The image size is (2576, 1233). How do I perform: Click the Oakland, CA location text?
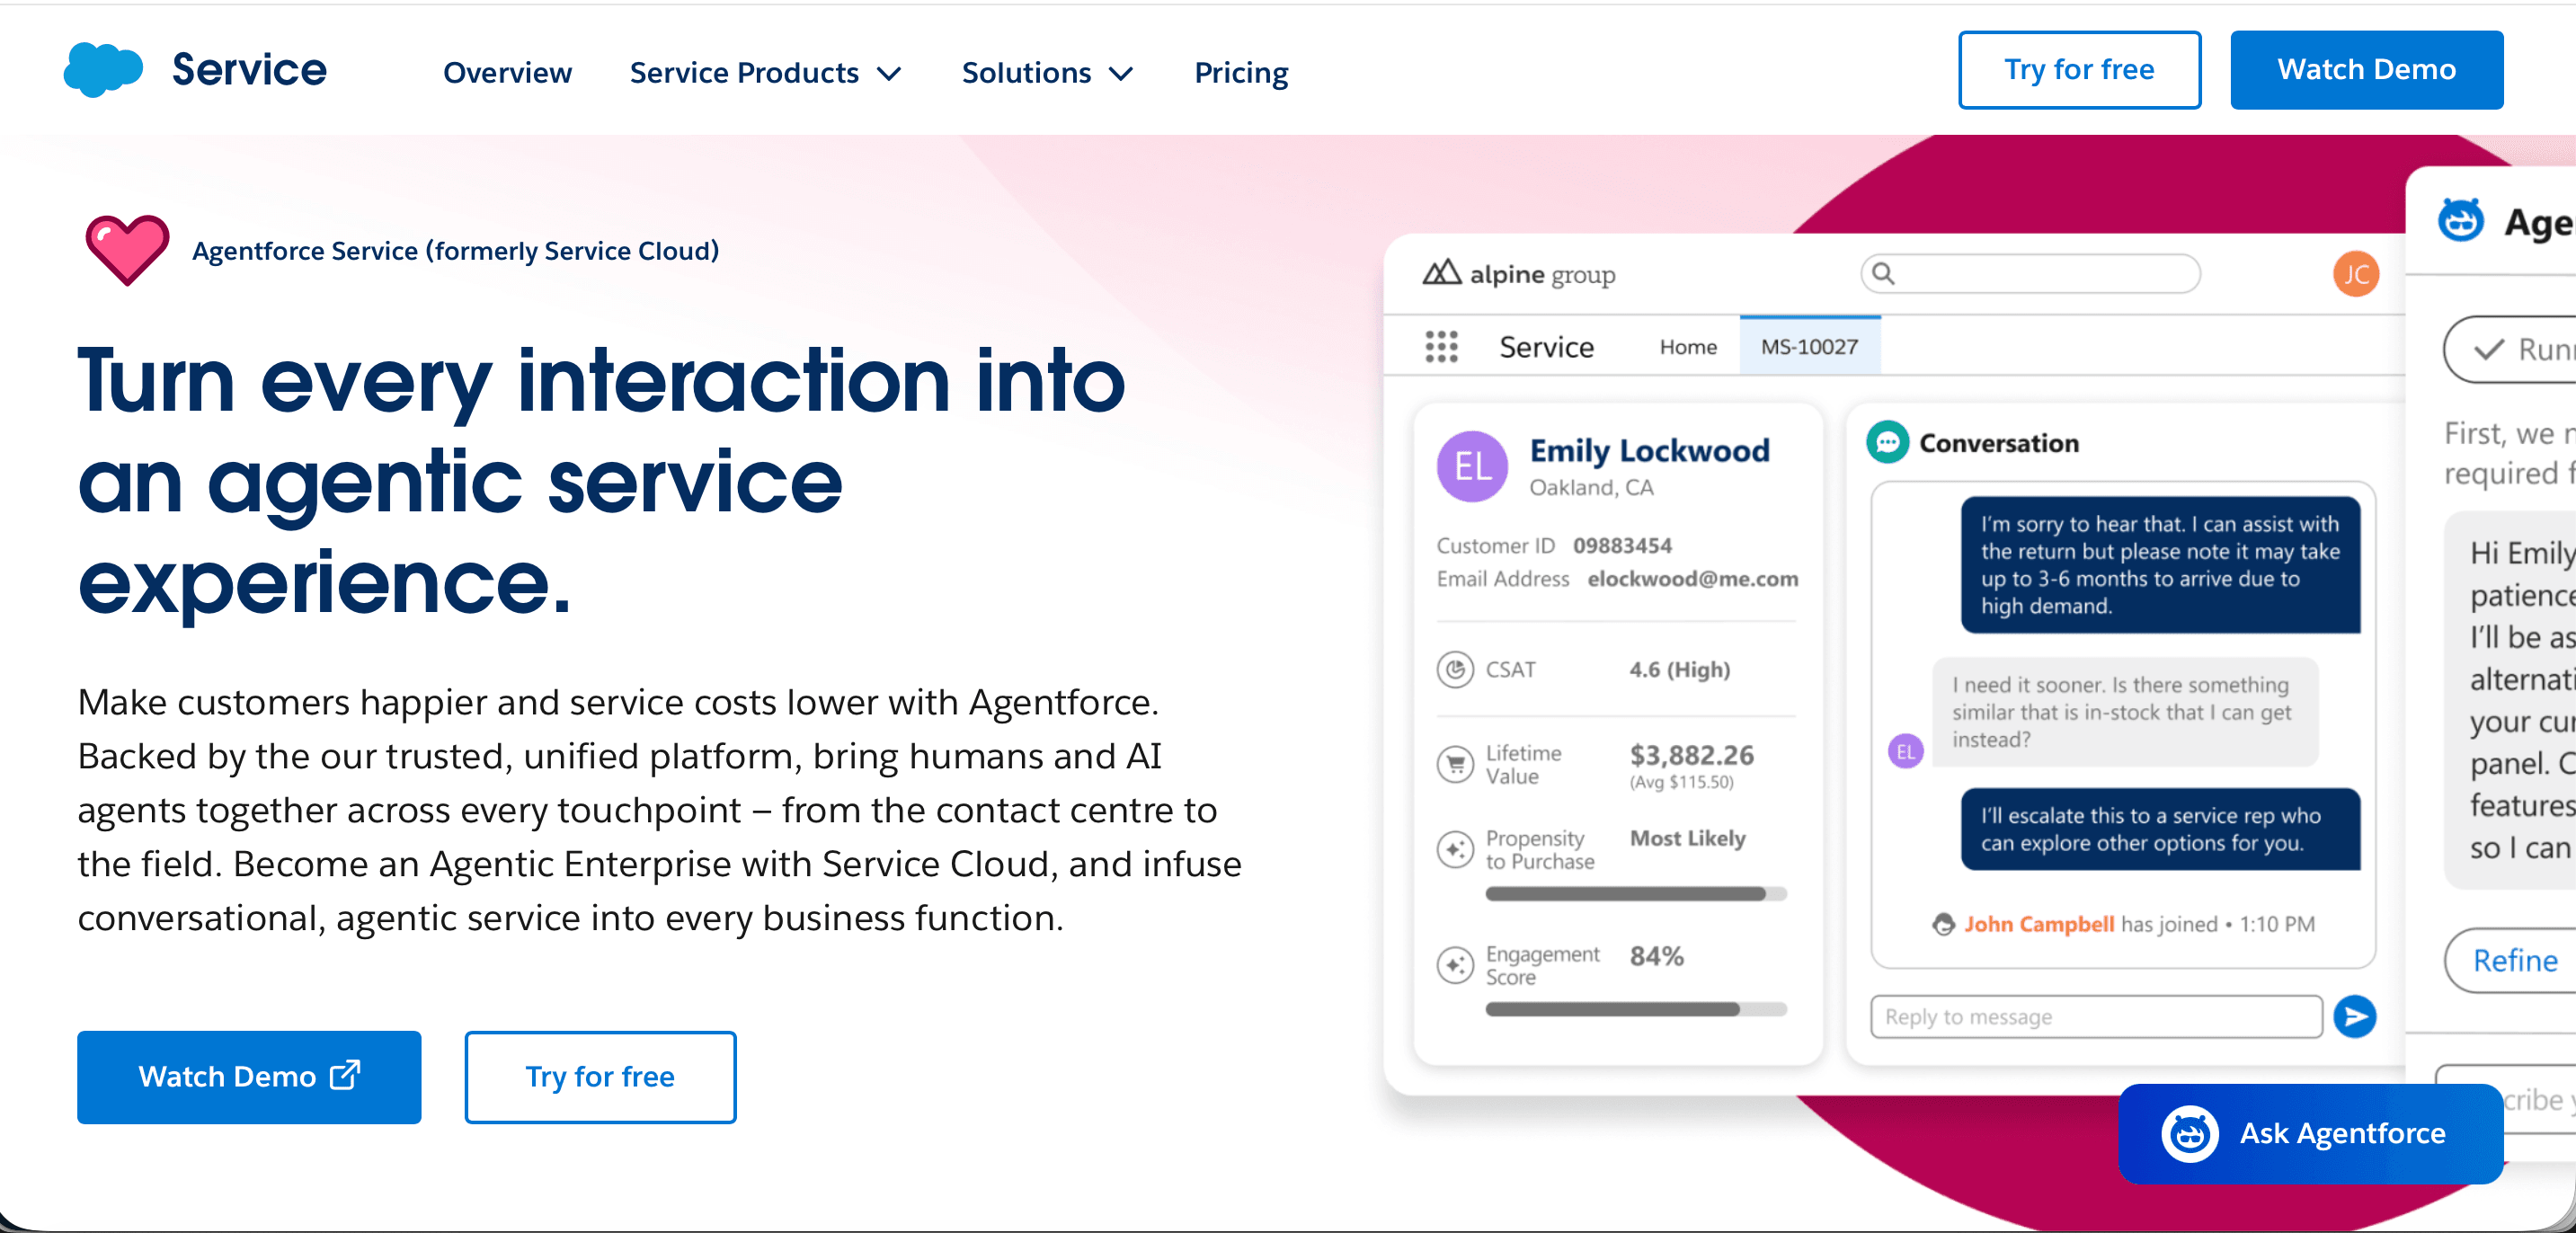1591,487
